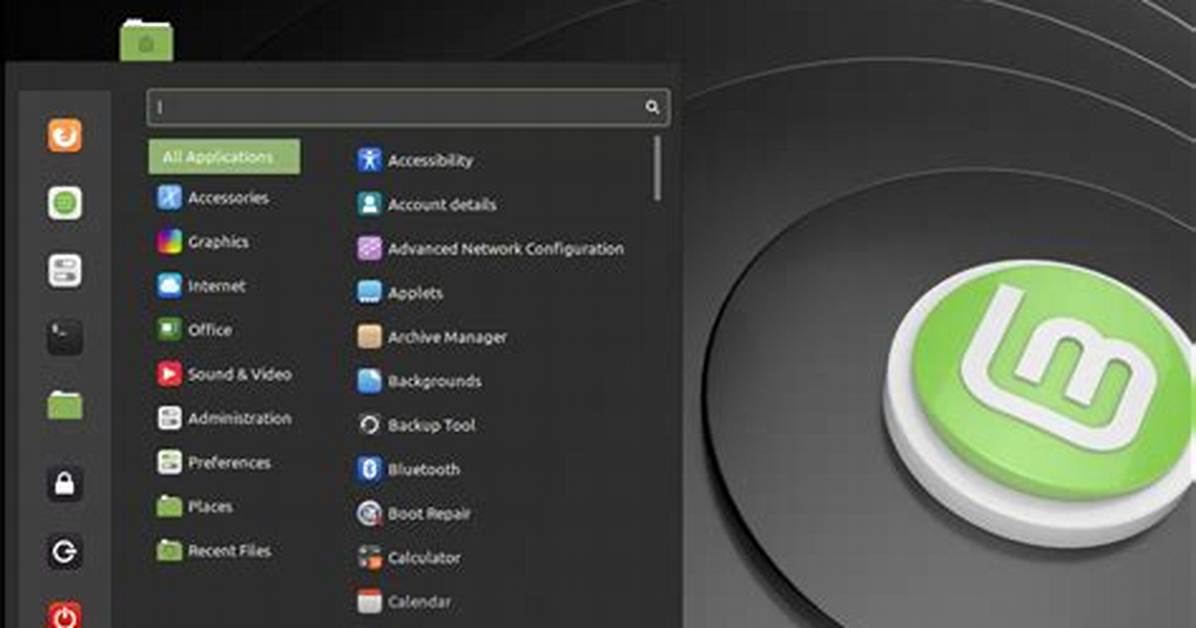Image resolution: width=1196 pixels, height=628 pixels.
Task: Open Bluetooth by its label
Action: pos(423,469)
